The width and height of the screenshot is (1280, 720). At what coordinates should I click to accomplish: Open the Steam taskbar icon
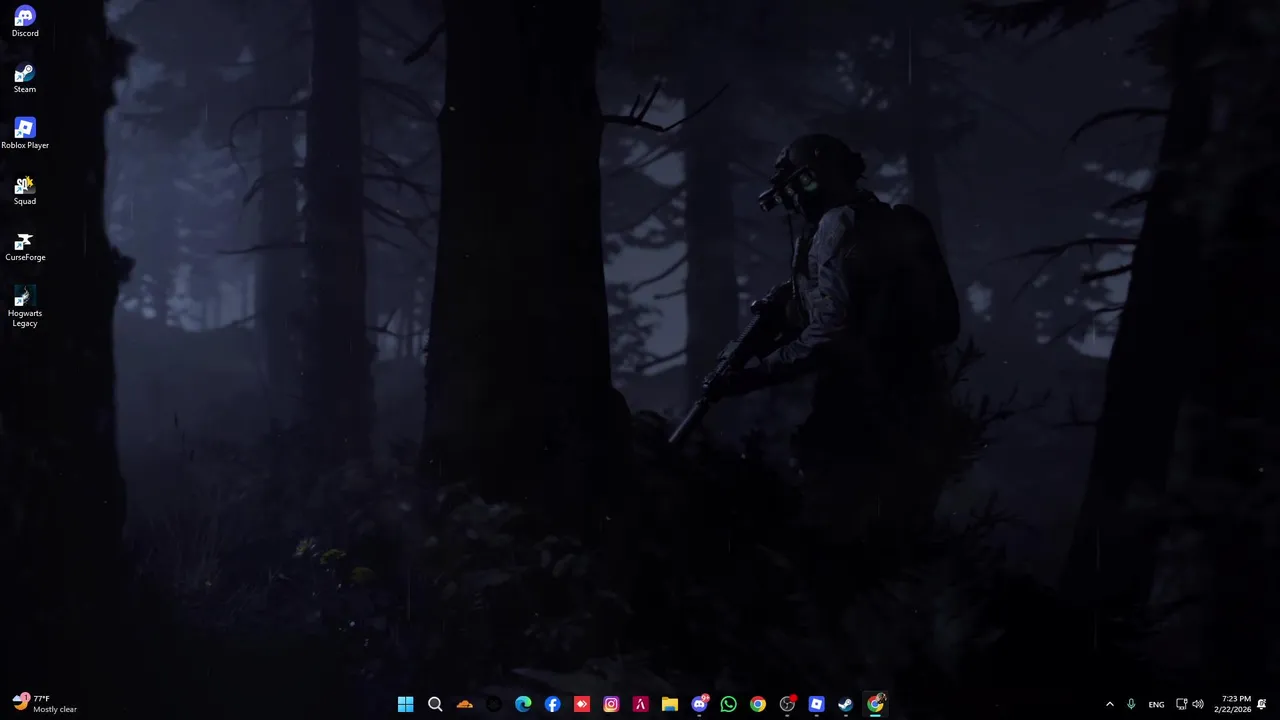pyautogui.click(x=846, y=704)
